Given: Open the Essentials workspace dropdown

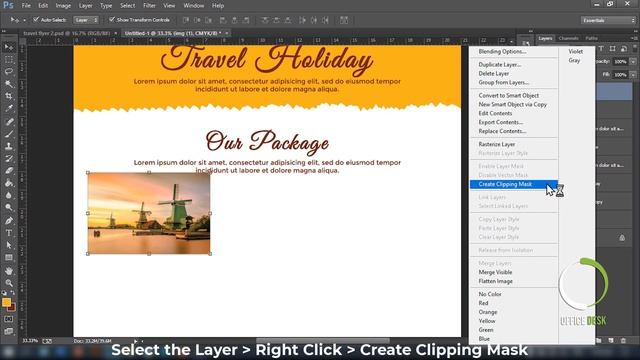Looking at the screenshot, I should tap(608, 20).
